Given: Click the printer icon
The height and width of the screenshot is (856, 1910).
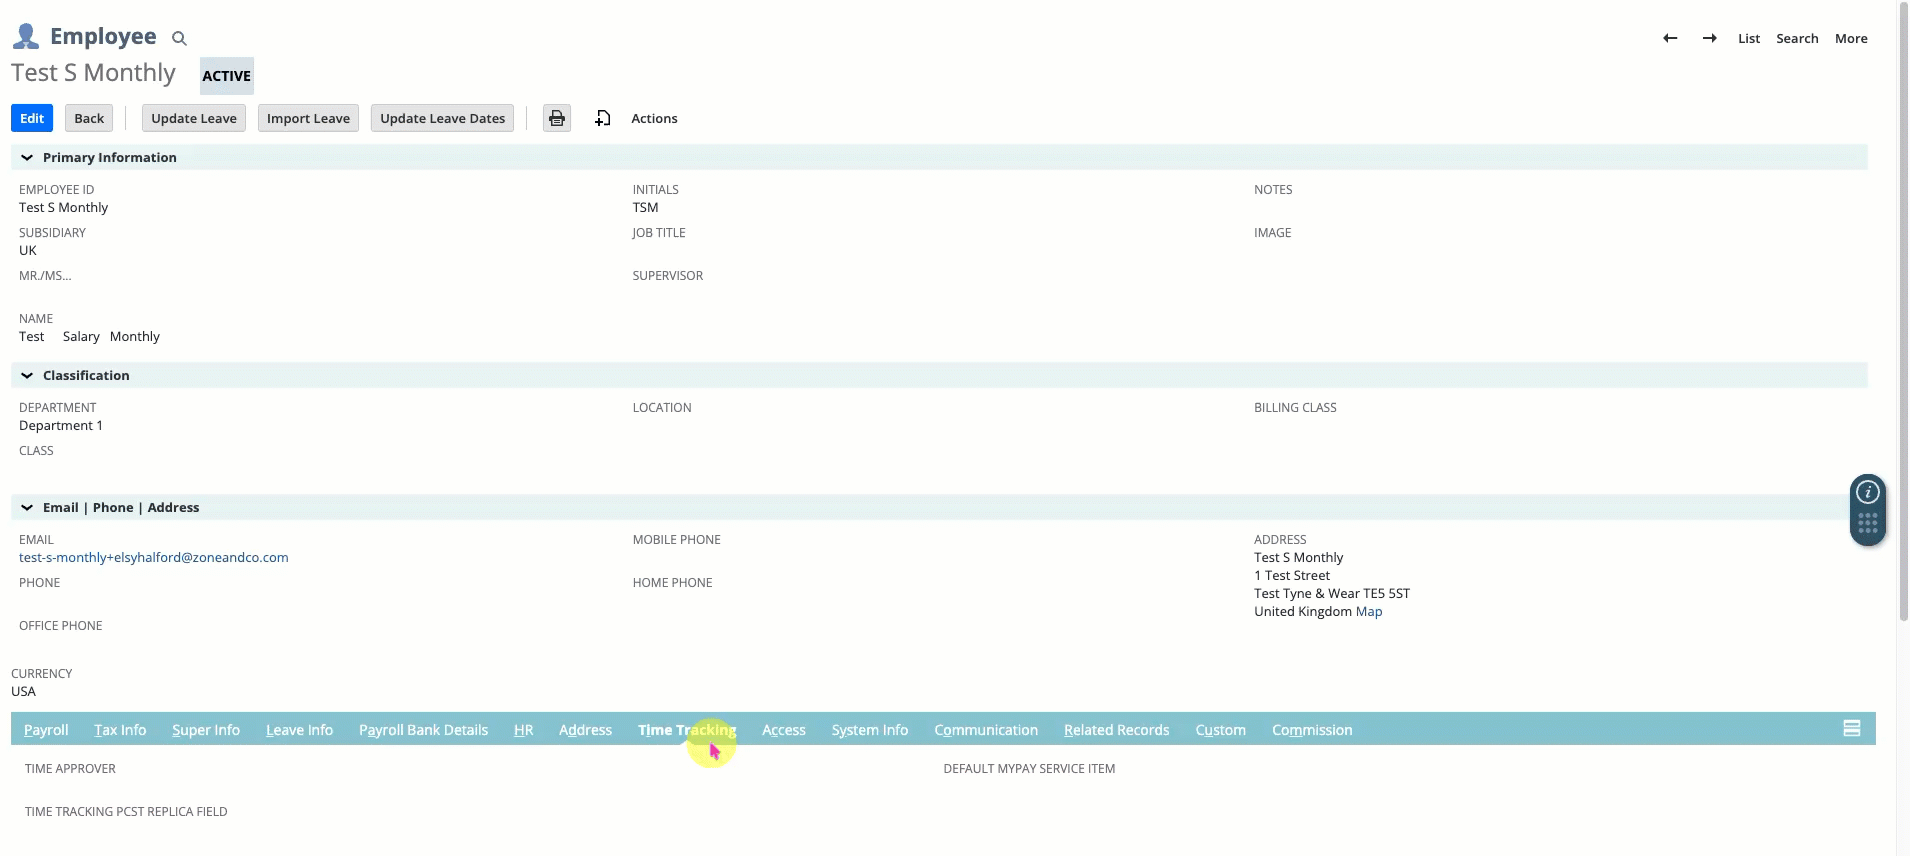Looking at the screenshot, I should pos(557,118).
